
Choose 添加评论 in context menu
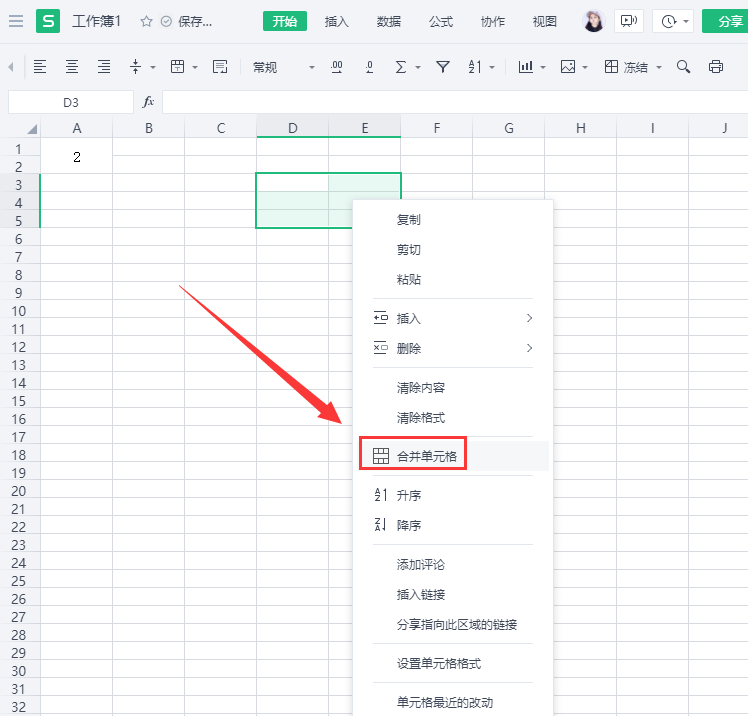click(453, 564)
